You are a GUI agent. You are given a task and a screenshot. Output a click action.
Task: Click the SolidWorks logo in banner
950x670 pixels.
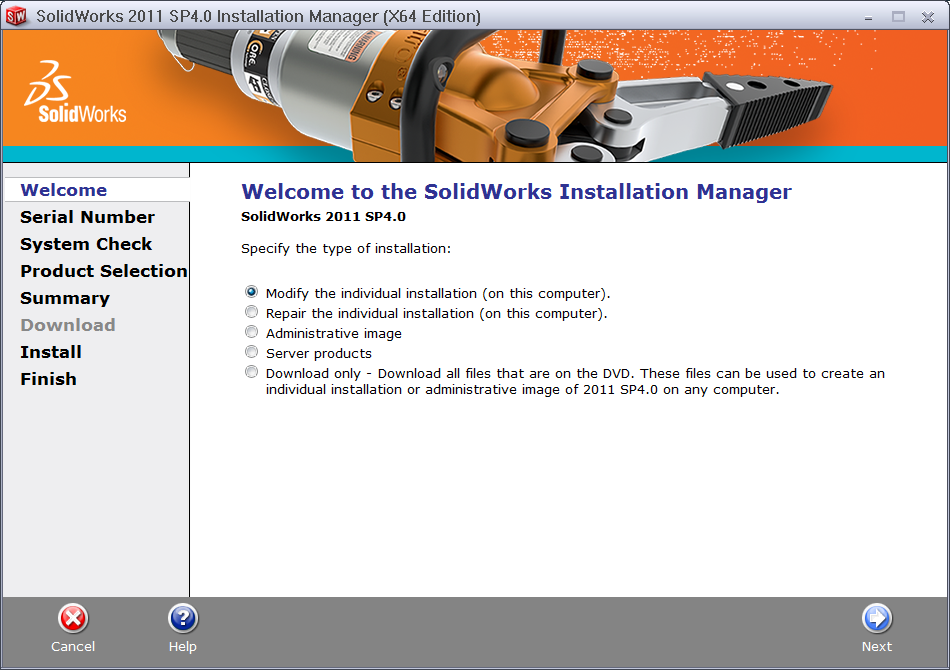tap(75, 91)
